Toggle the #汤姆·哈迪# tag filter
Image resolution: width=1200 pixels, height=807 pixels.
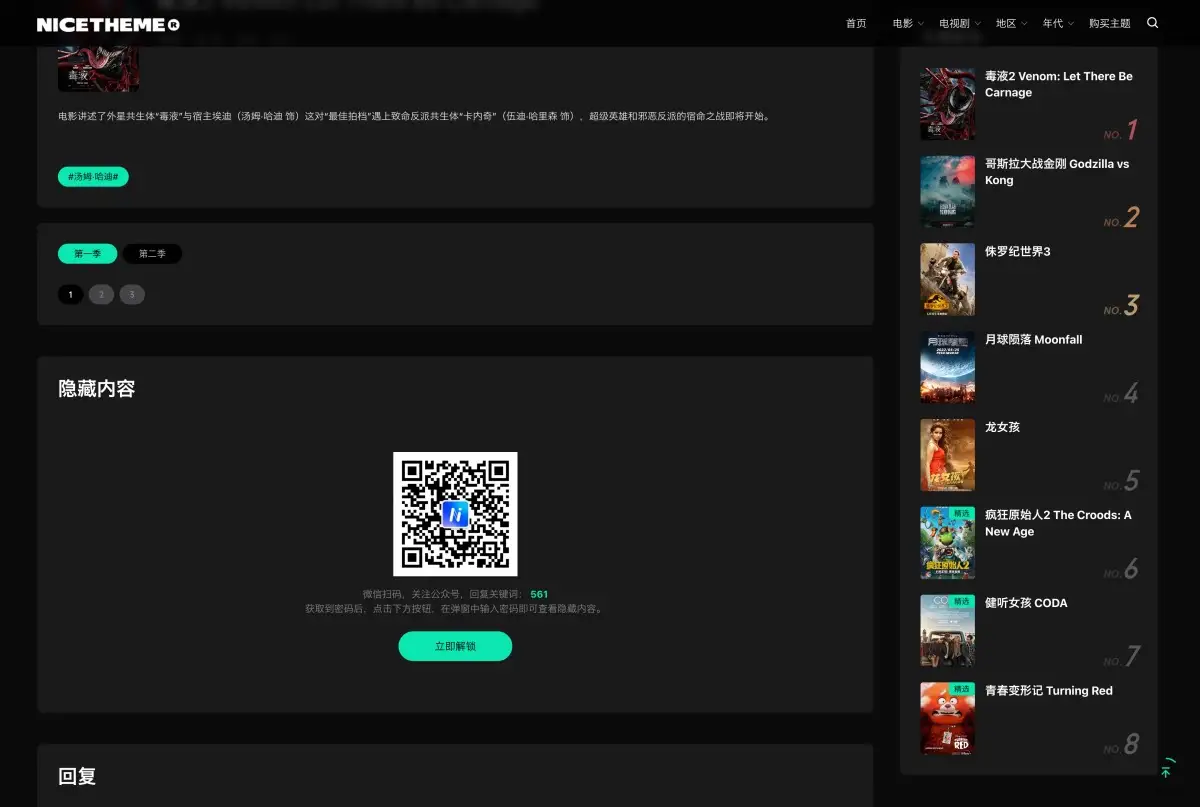point(93,176)
